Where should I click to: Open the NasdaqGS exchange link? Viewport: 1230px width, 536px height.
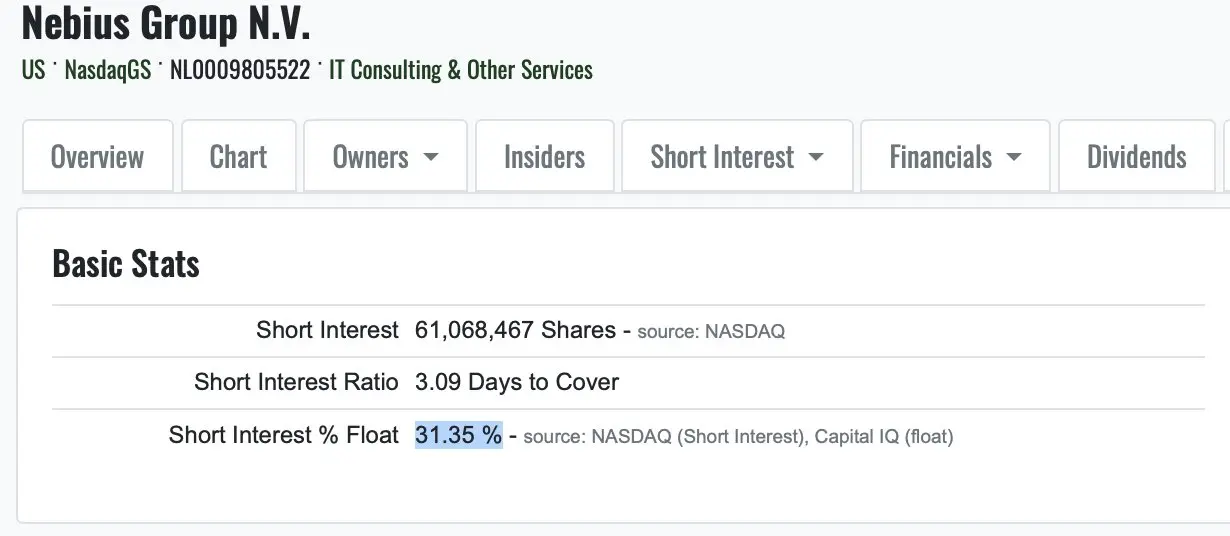[x=107, y=70]
